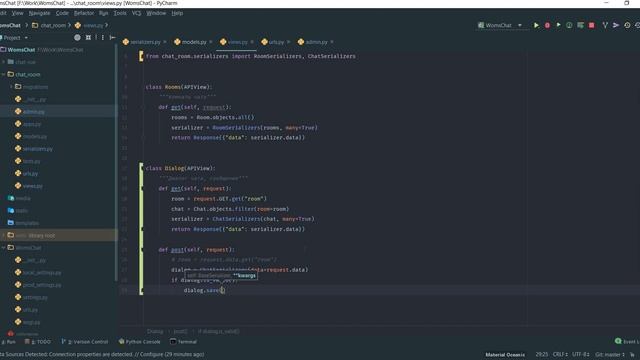
Task: Click the CRLF line separator indicator
Action: pos(560,355)
